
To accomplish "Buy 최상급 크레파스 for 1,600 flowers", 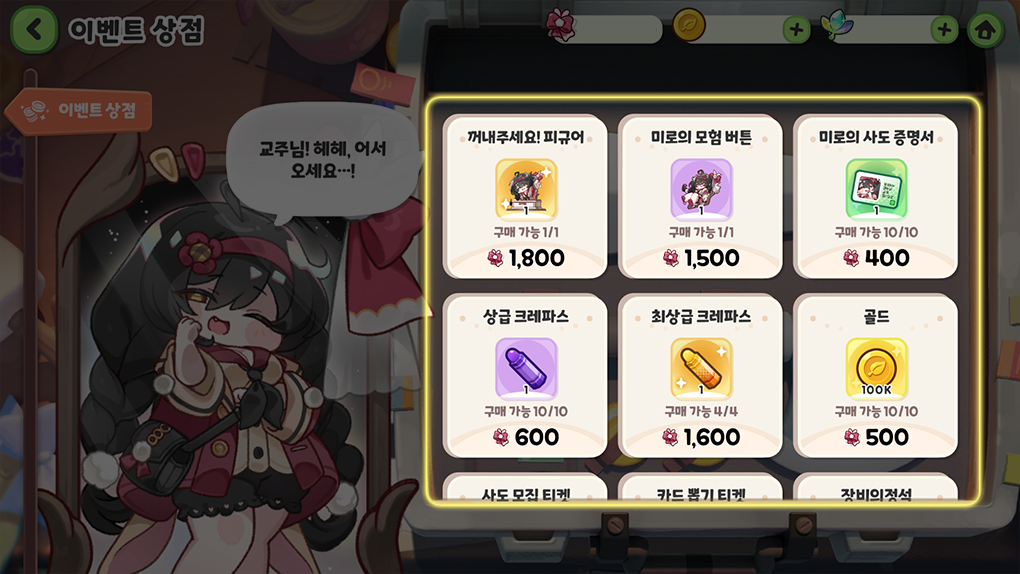I will (701, 437).
